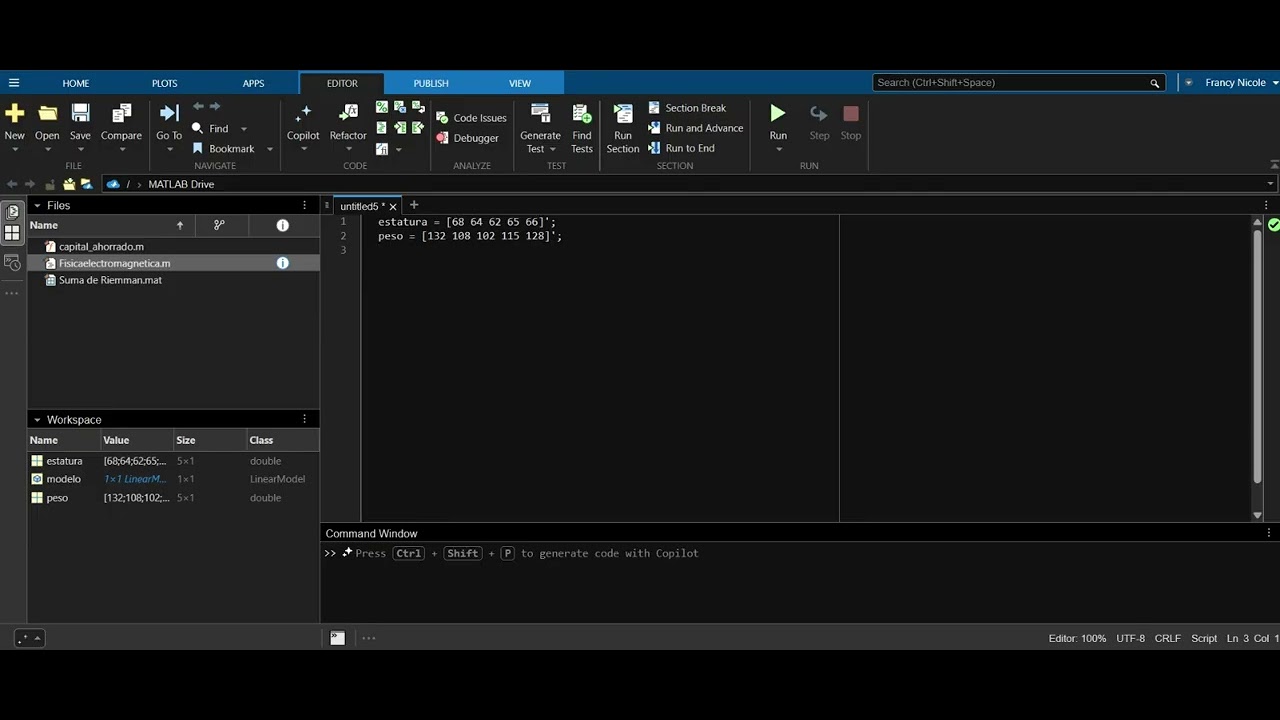Open the Debugger panel

pos(467,138)
